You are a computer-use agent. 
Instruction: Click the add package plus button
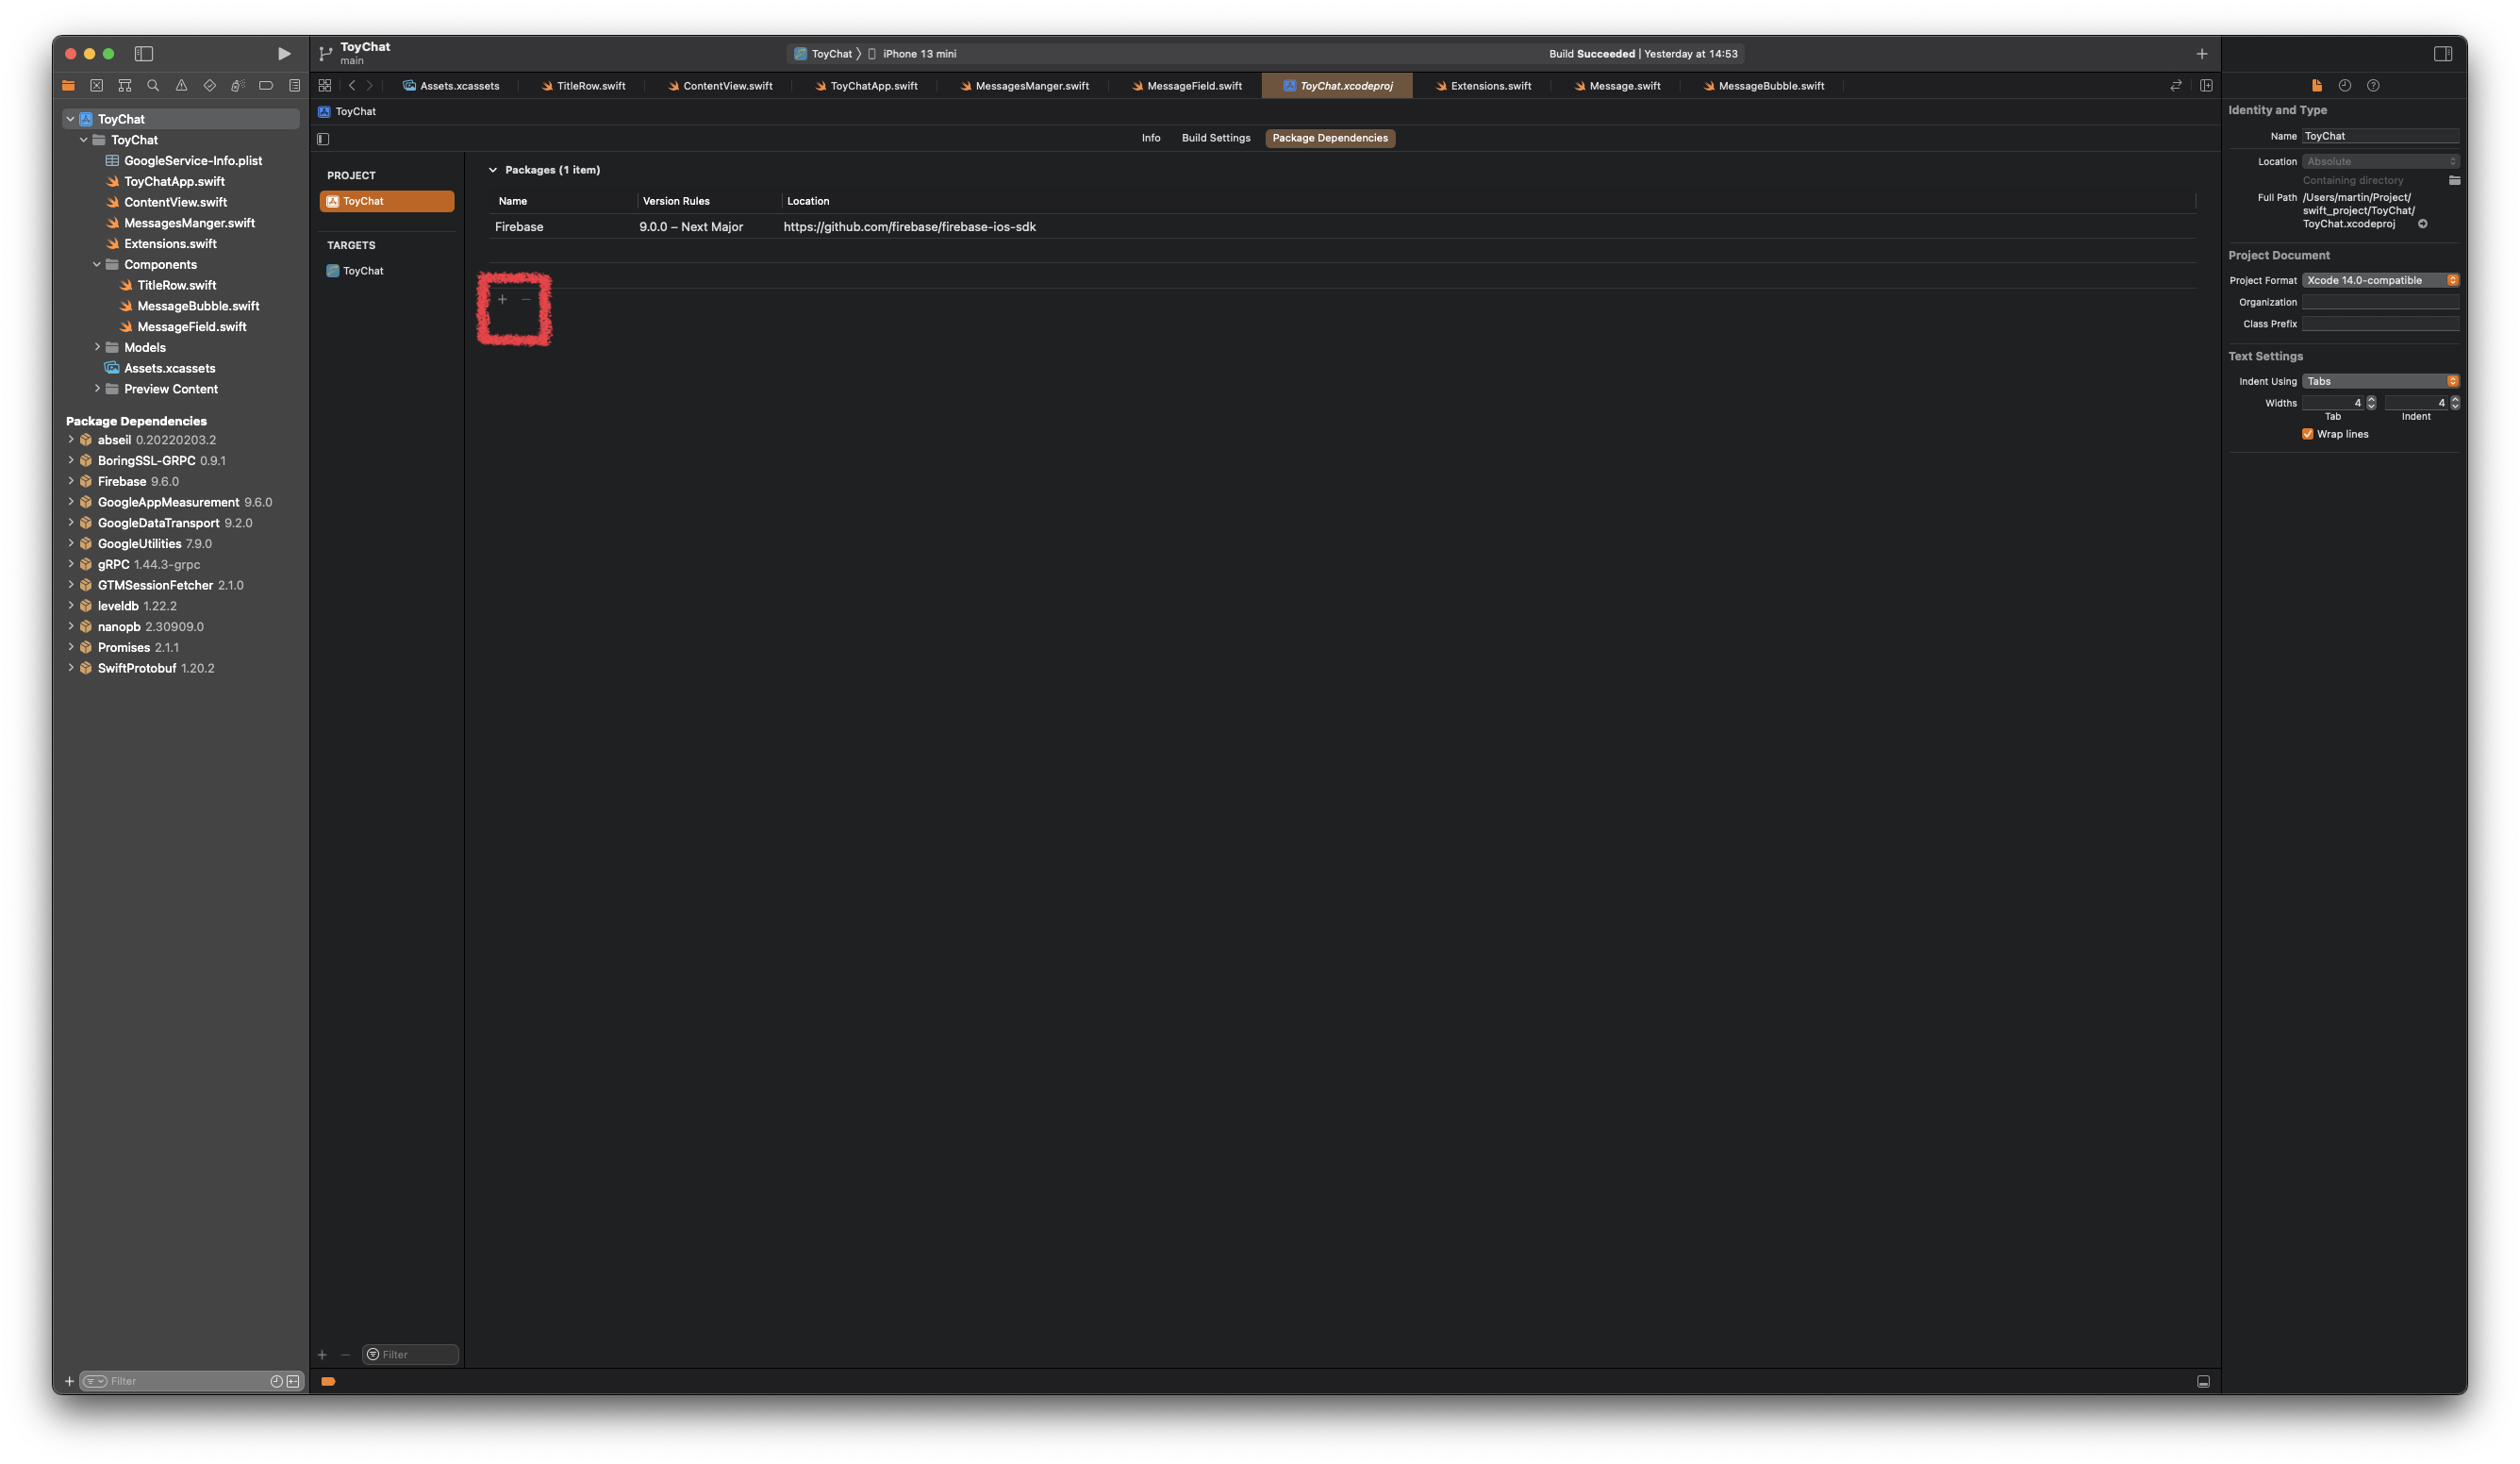click(x=502, y=299)
